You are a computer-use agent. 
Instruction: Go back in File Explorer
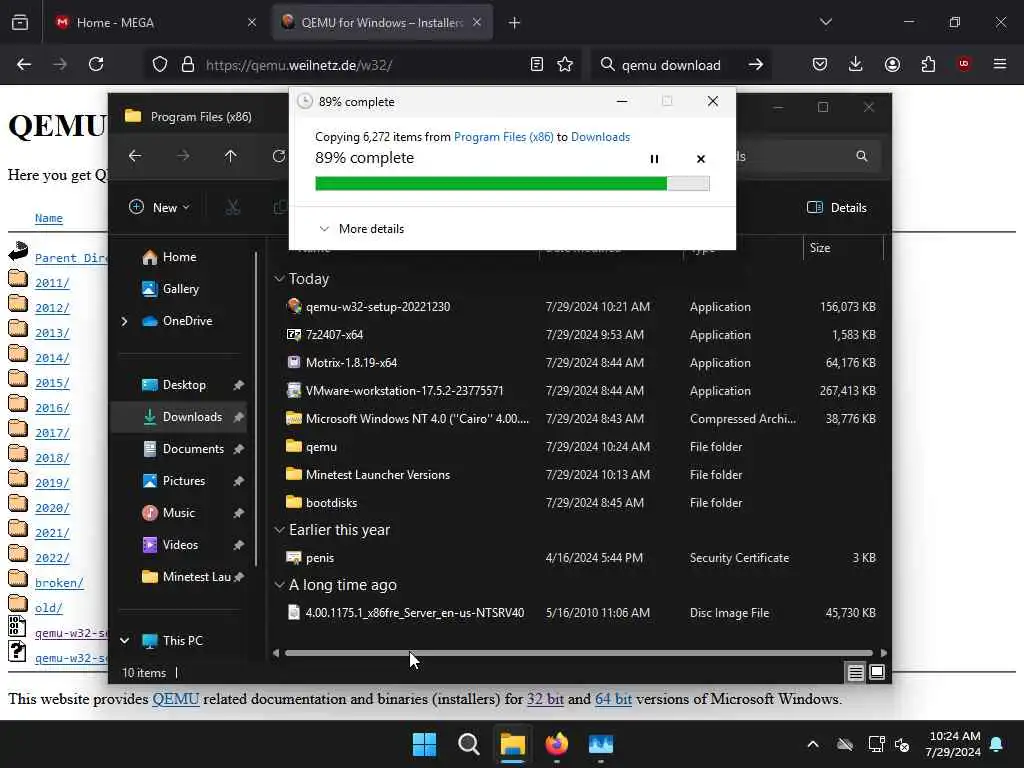click(135, 156)
